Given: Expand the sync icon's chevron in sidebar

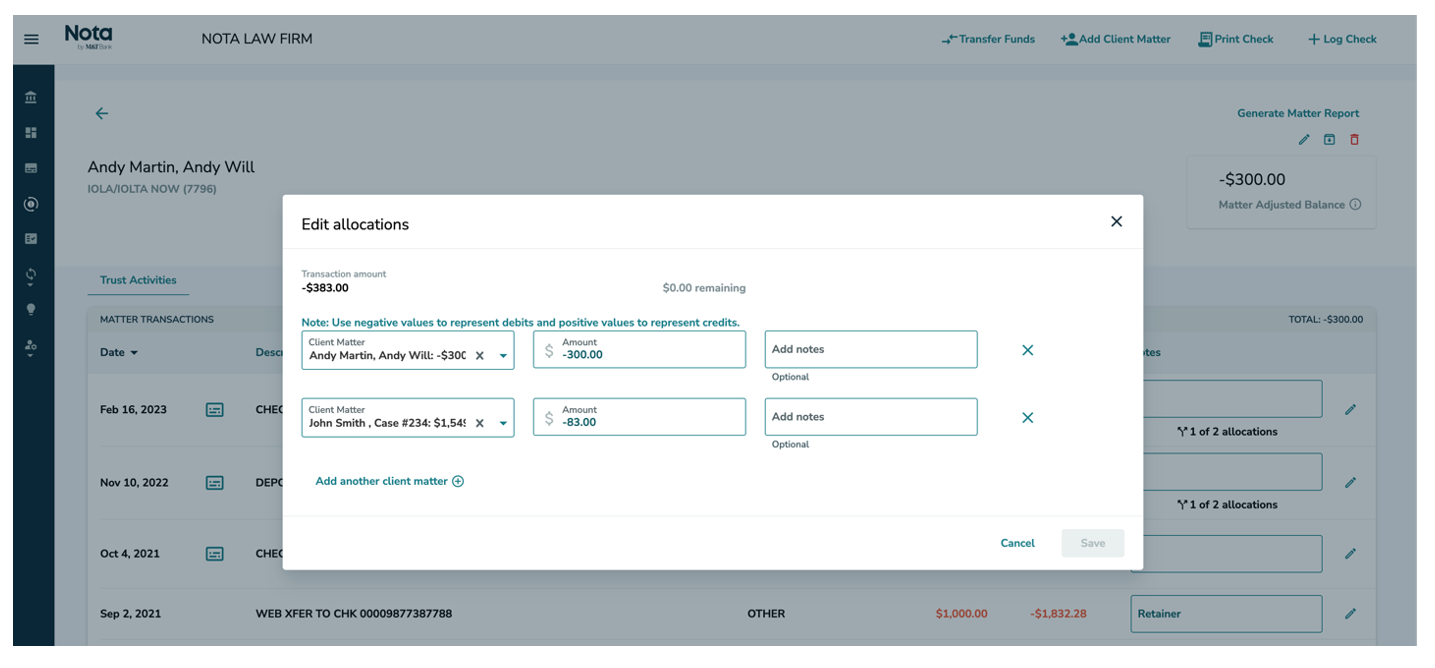Looking at the screenshot, I should (30, 283).
